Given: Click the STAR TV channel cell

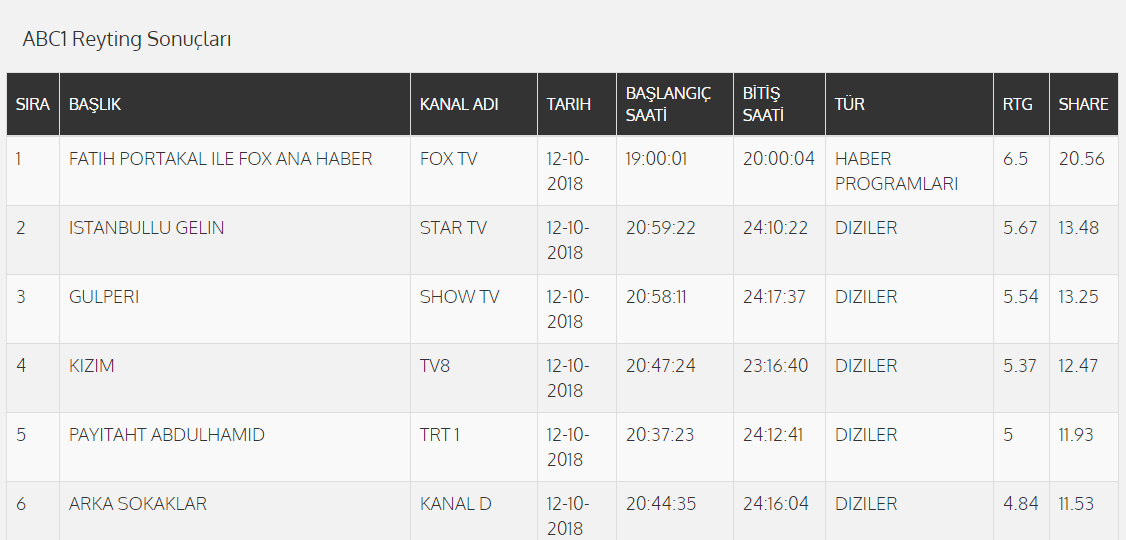Looking at the screenshot, I should [x=453, y=228].
